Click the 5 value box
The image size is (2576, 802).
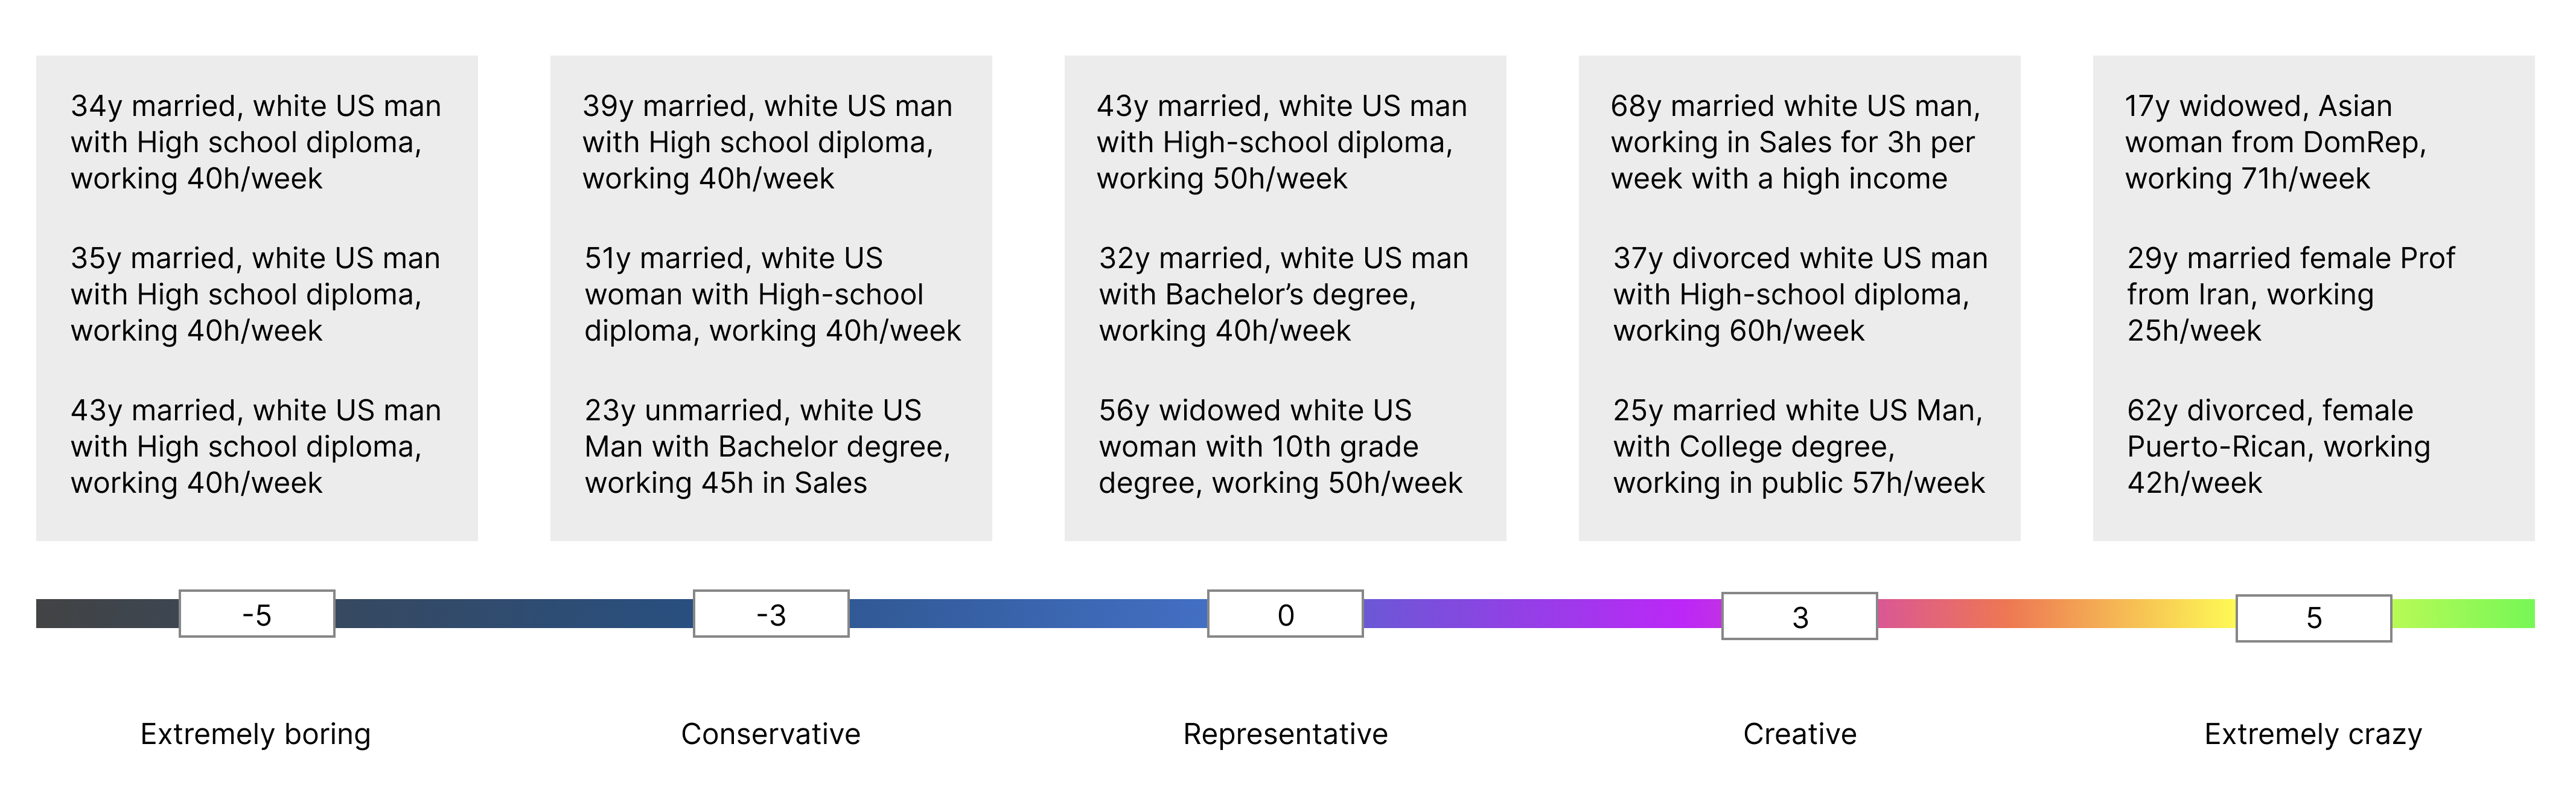pyautogui.click(x=2313, y=618)
